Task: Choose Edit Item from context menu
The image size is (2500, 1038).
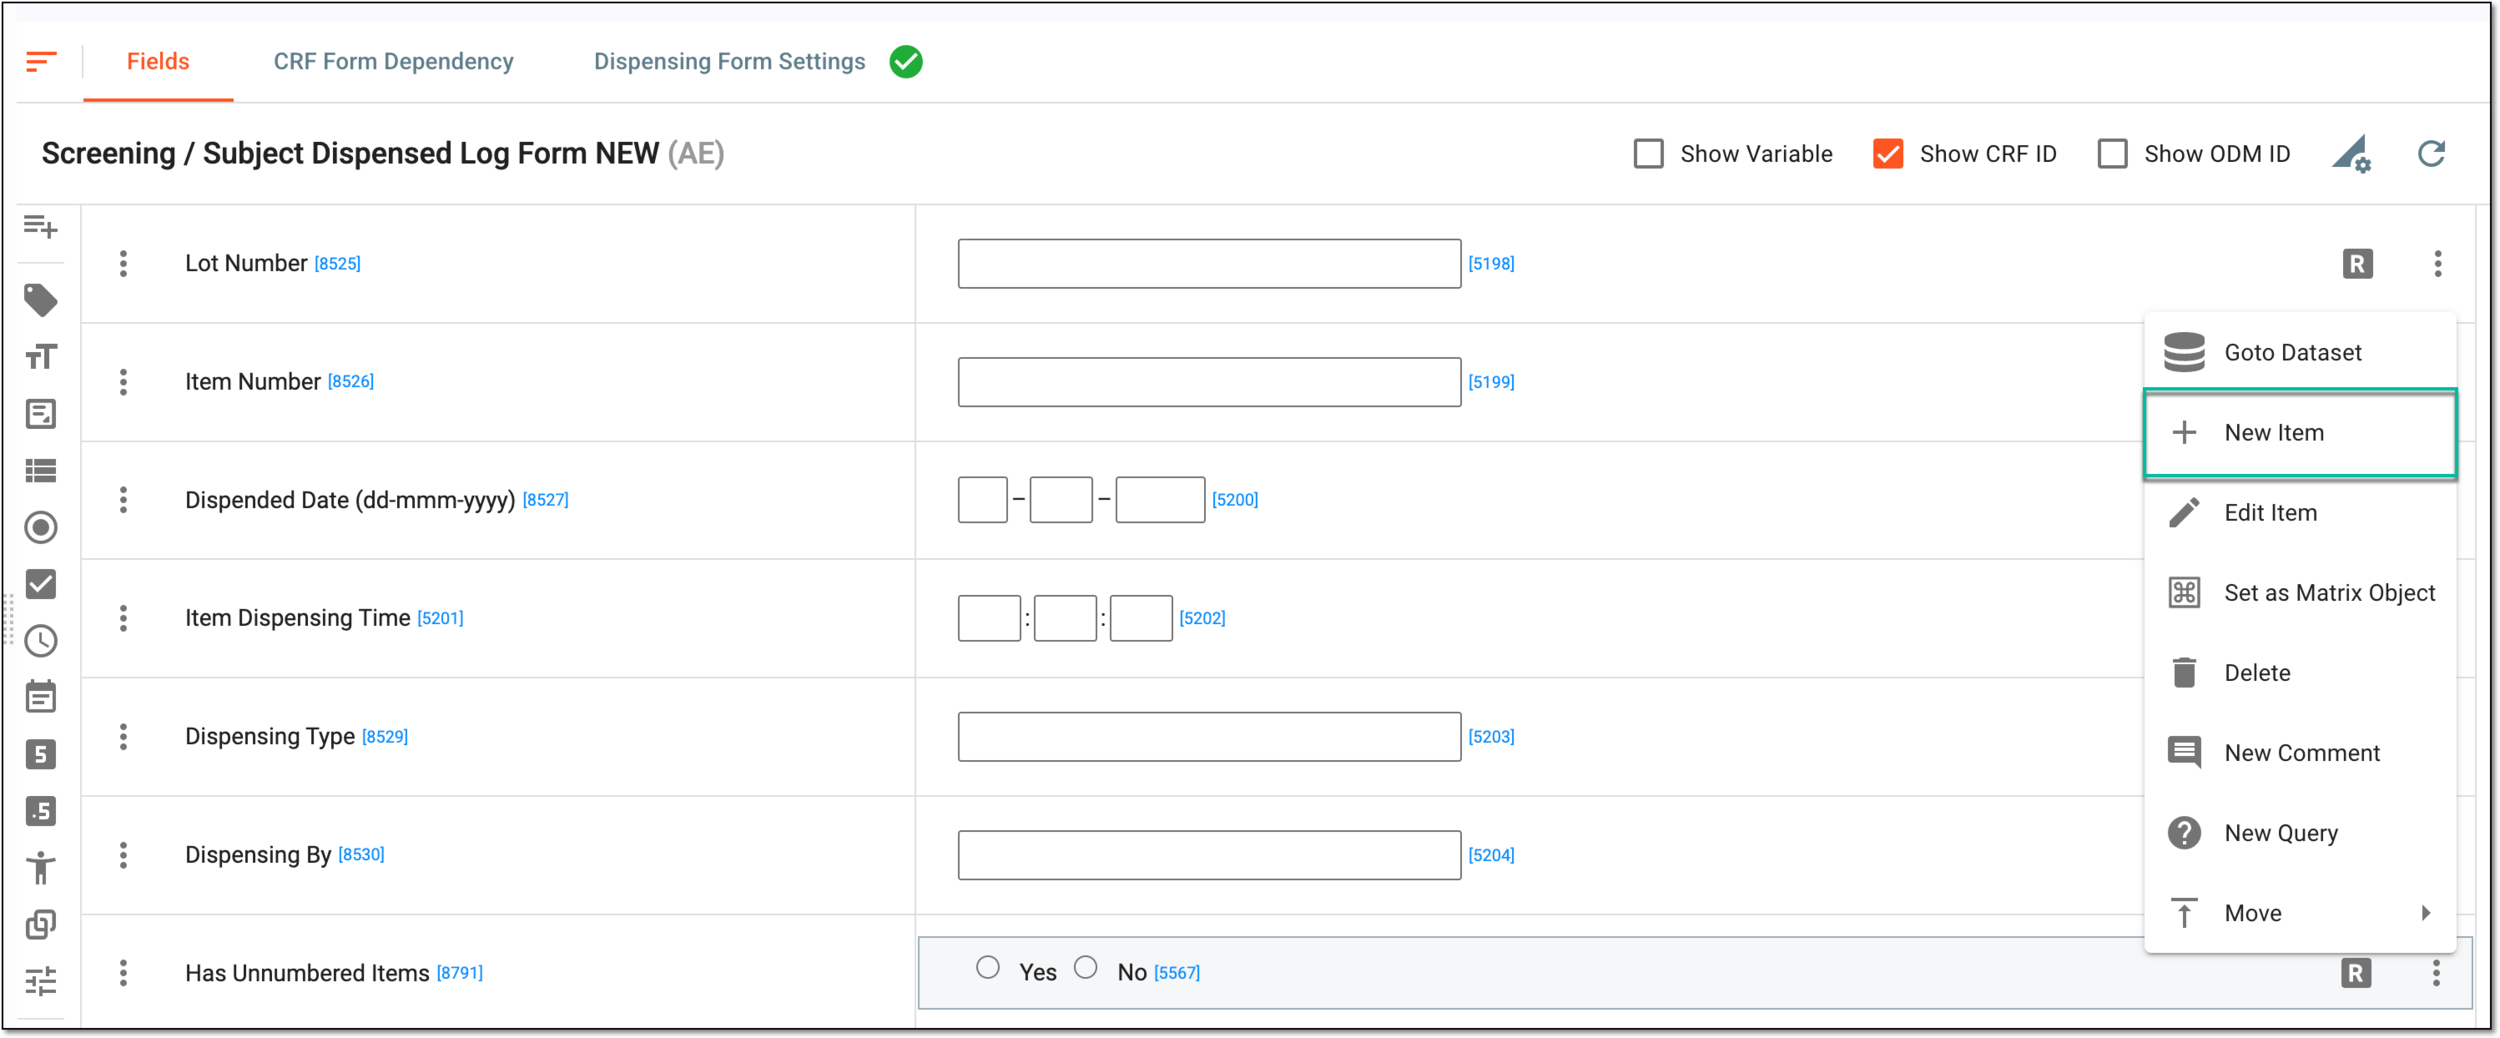Action: click(x=2300, y=513)
